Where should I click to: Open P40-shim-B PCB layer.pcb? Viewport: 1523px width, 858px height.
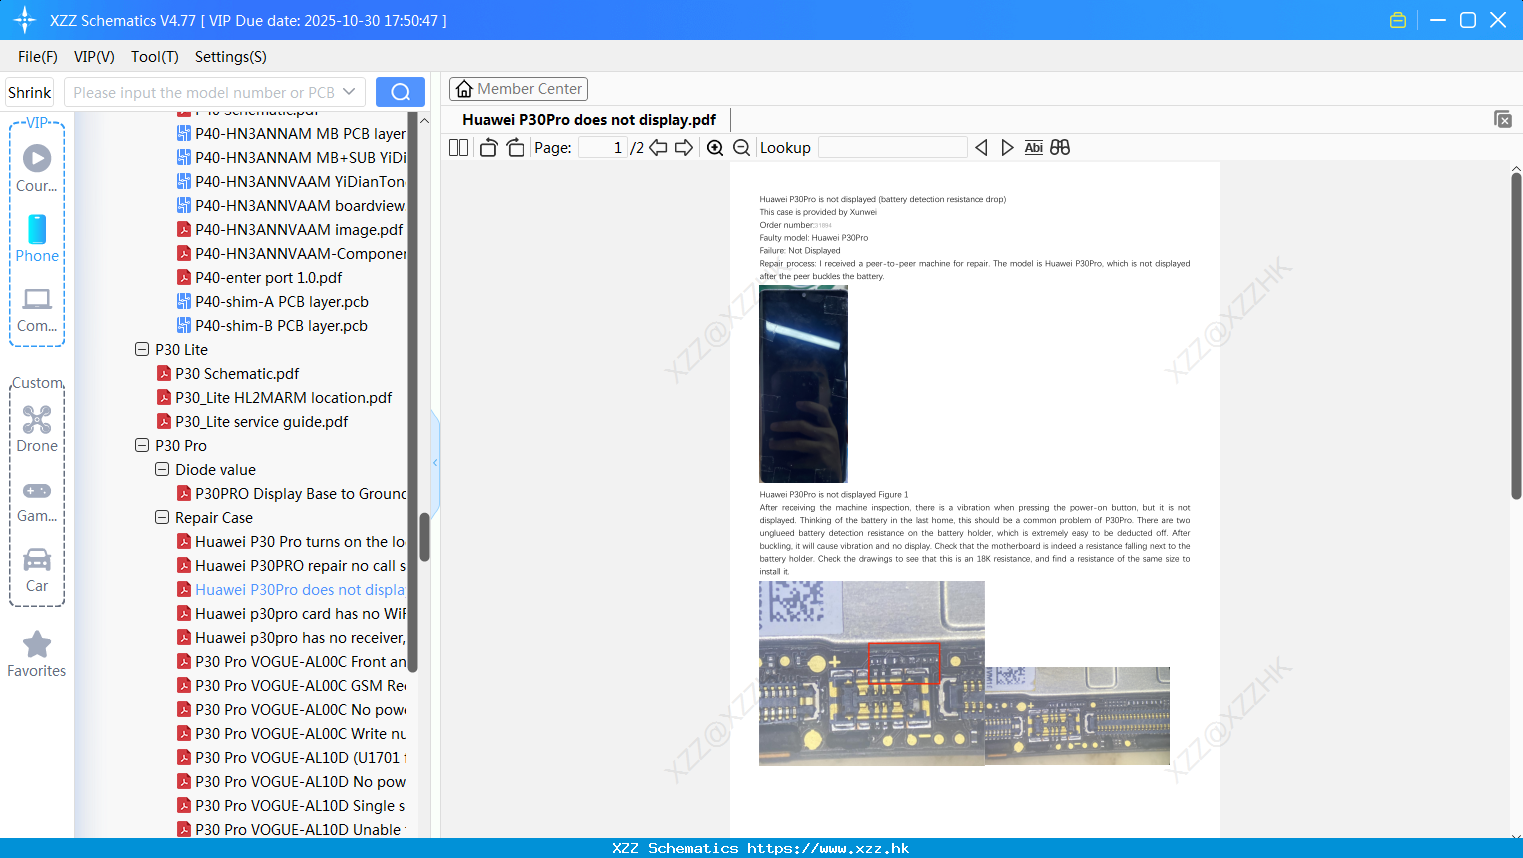tap(272, 325)
